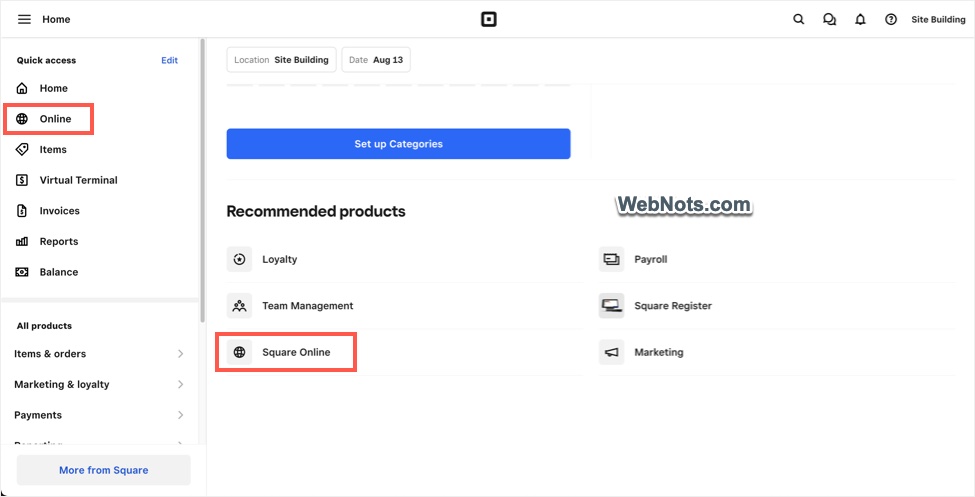
Task: Click the search magnifier icon
Action: click(x=798, y=19)
